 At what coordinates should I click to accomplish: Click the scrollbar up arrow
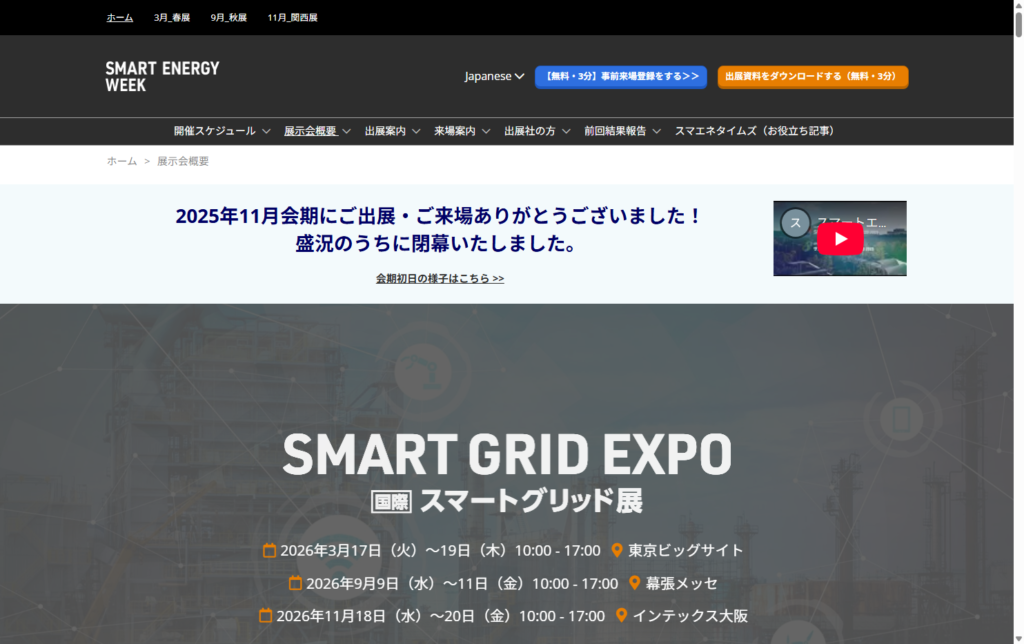pyautogui.click(x=1017, y=7)
